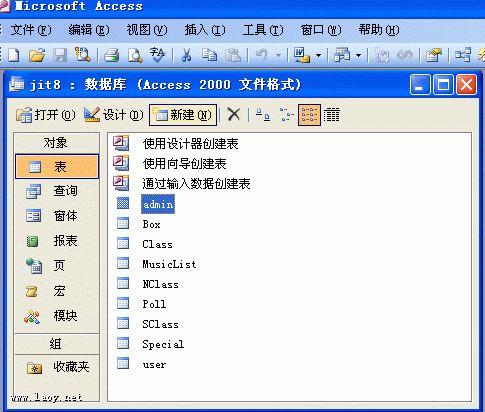Image resolution: width=485 pixels, height=412 pixels.
Task: Open a database with the folder icon
Action: [x=37, y=55]
